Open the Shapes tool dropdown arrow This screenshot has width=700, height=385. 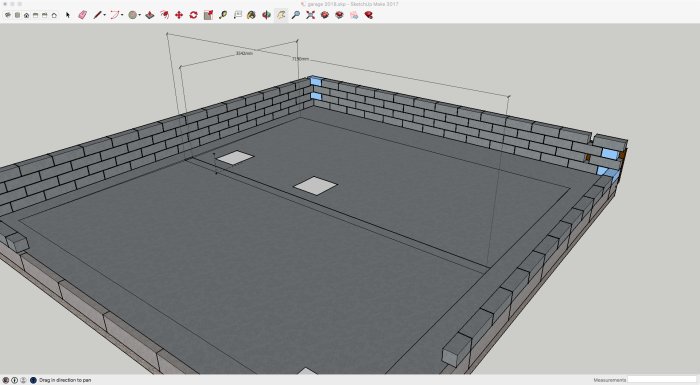(140, 15)
